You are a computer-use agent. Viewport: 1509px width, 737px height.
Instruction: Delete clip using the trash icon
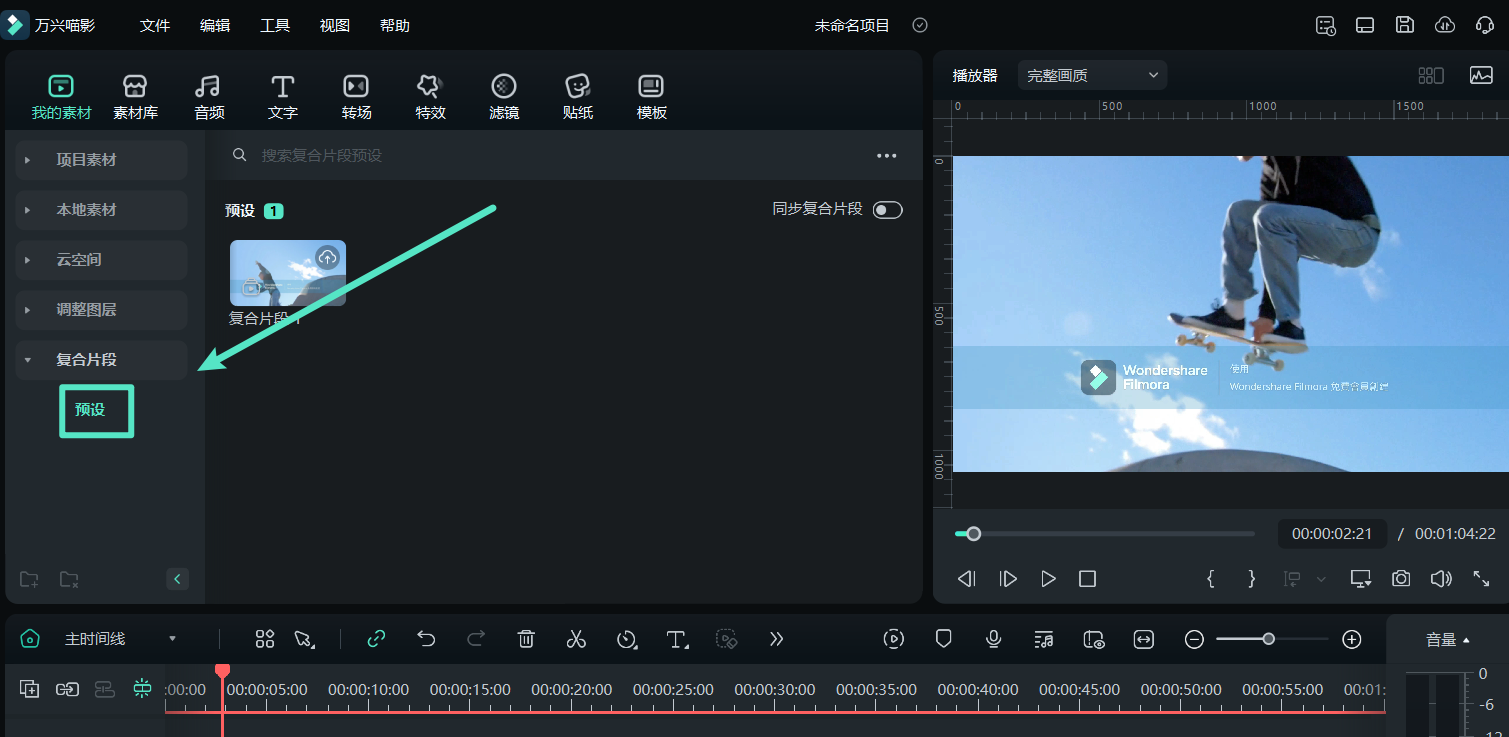coord(526,638)
